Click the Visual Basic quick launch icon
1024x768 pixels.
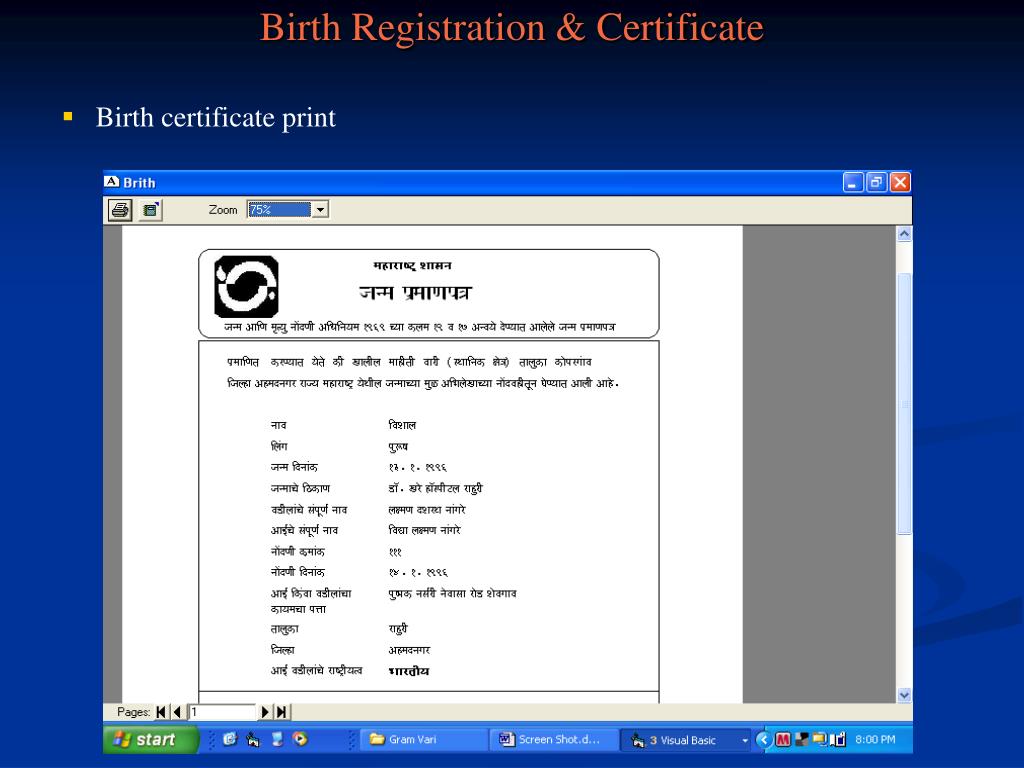253,739
